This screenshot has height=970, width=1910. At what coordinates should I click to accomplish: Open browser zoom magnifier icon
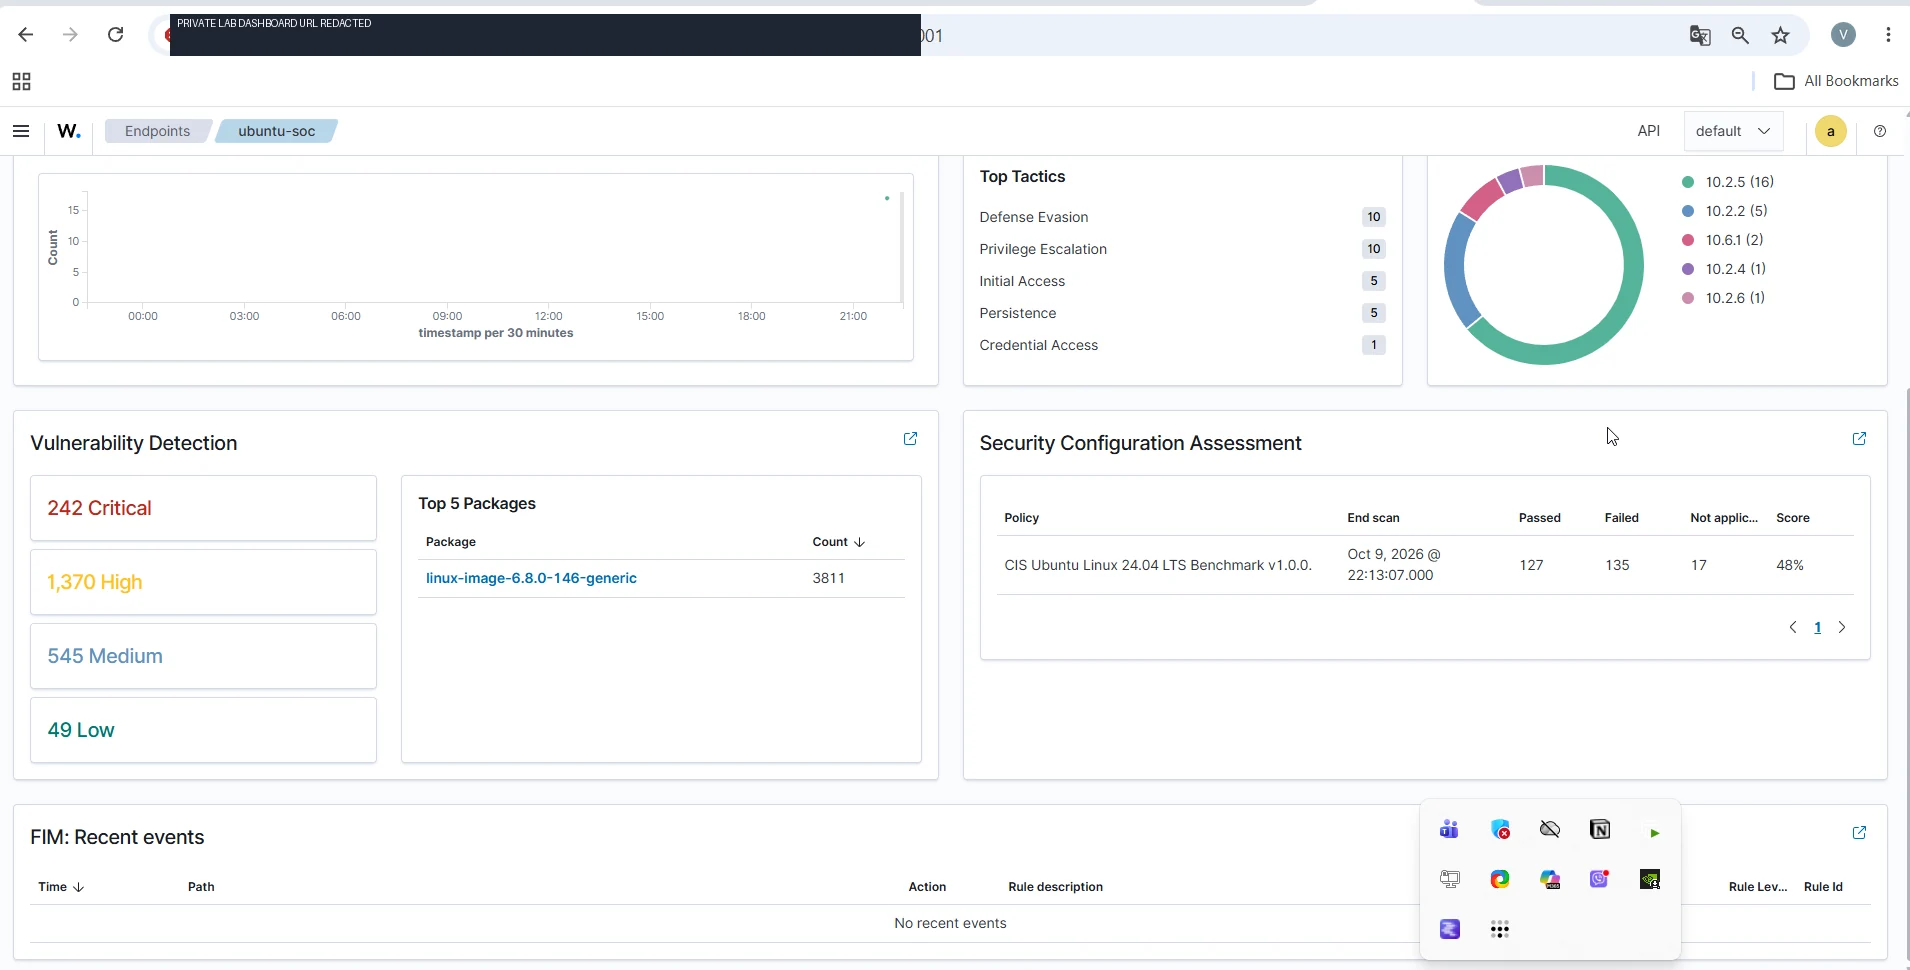(x=1740, y=36)
